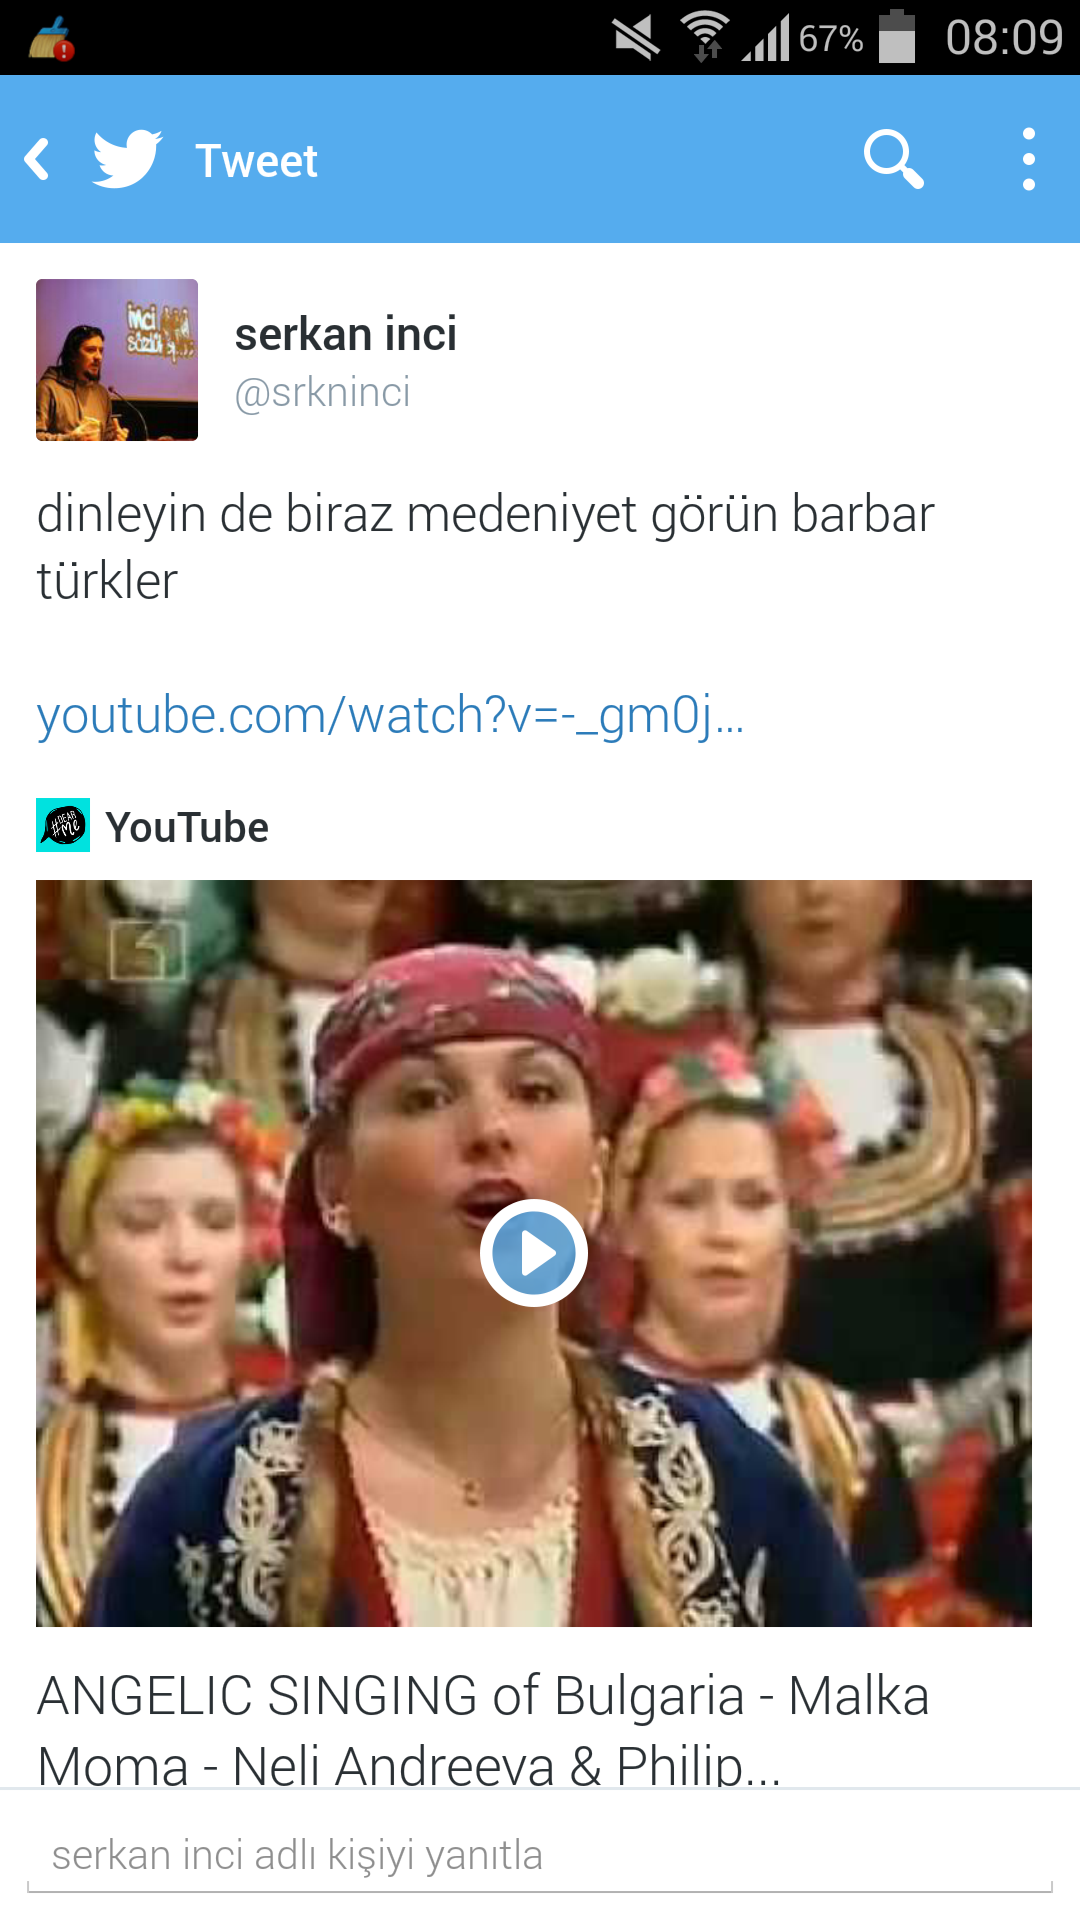Tap the YouTube label text

point(187,828)
